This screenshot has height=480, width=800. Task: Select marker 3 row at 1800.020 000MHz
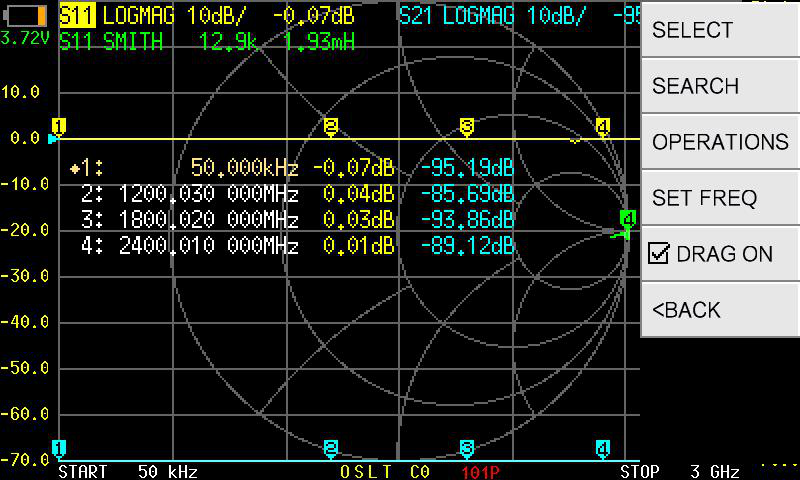[297, 220]
